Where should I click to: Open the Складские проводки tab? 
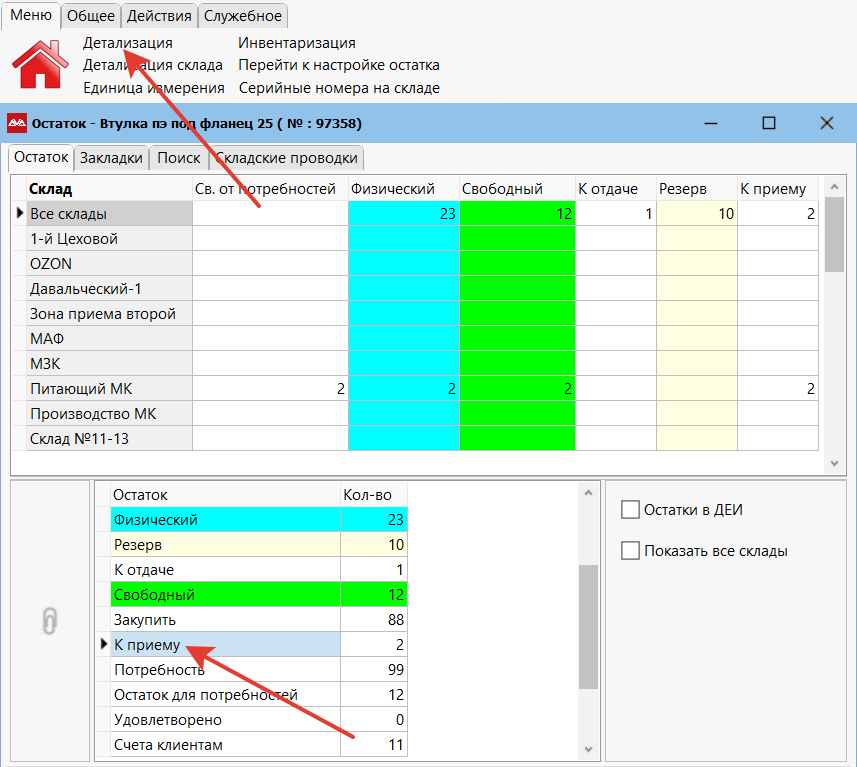click(x=287, y=158)
